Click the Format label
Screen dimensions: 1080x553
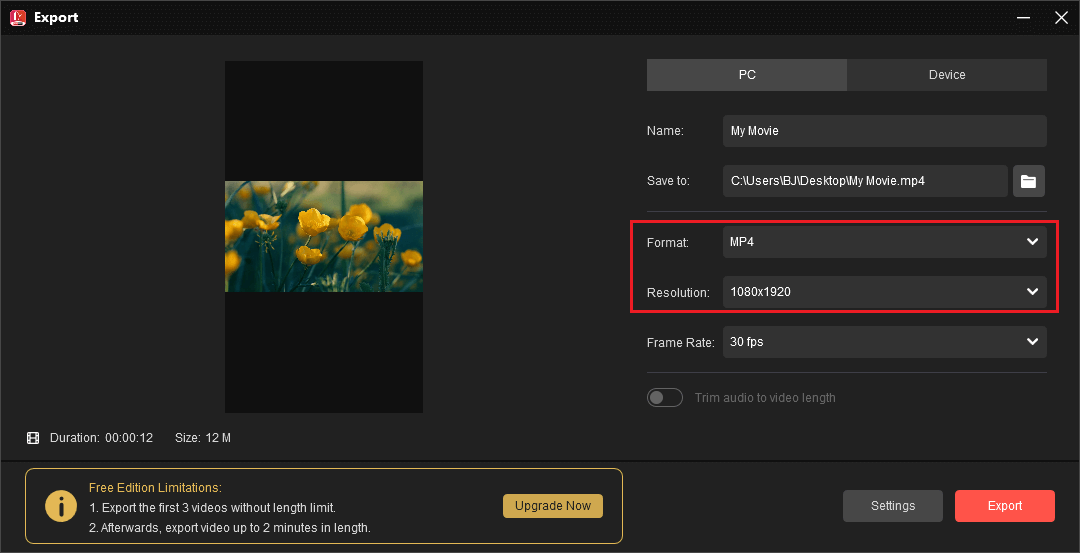[x=667, y=242]
